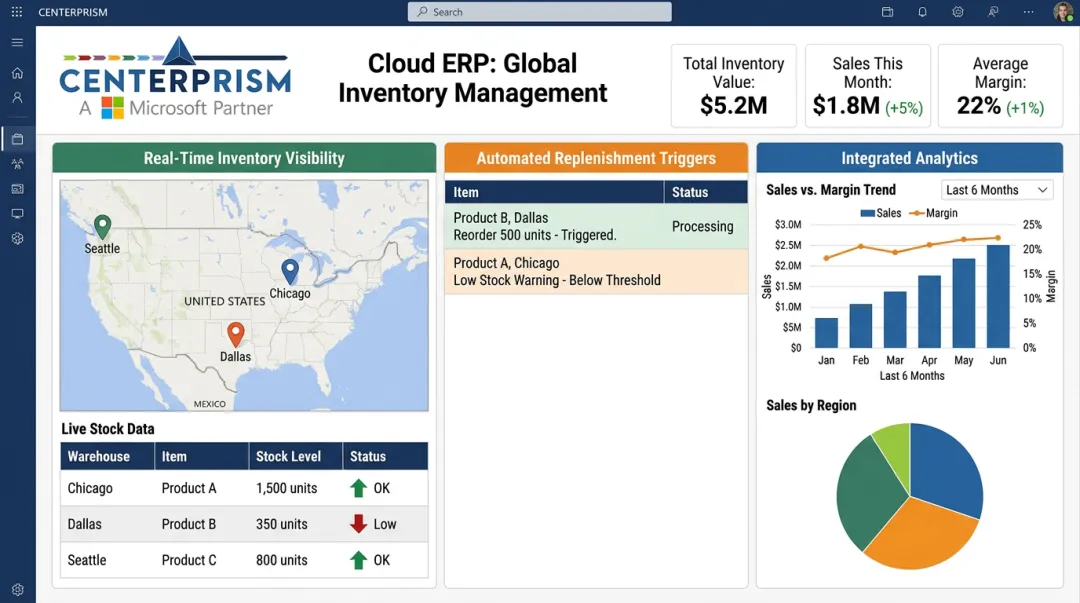Select the Integrated Analytics header

(x=909, y=158)
